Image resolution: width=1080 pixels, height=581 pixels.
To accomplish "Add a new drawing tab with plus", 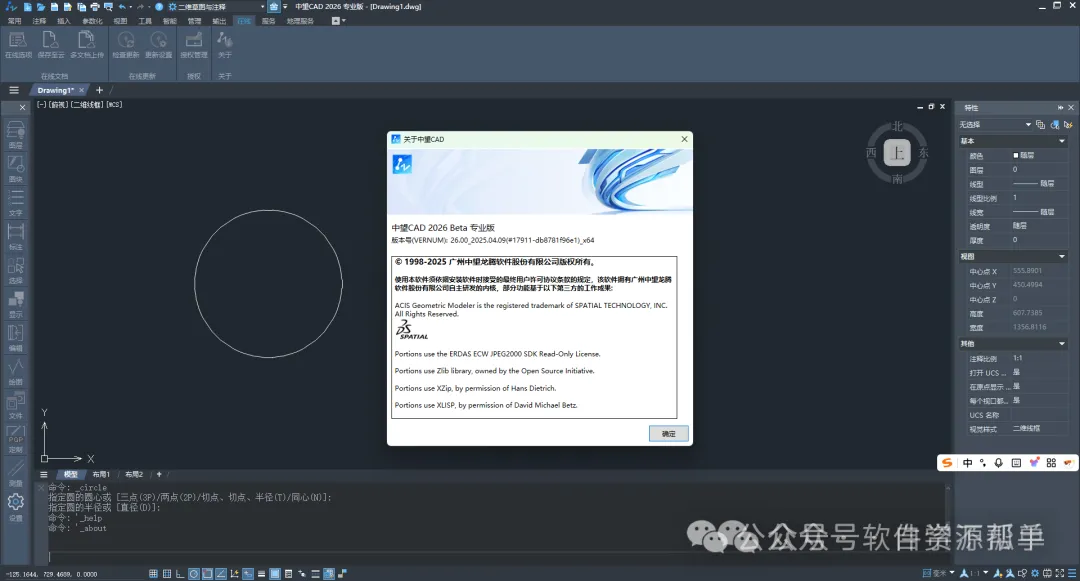I will [99, 90].
